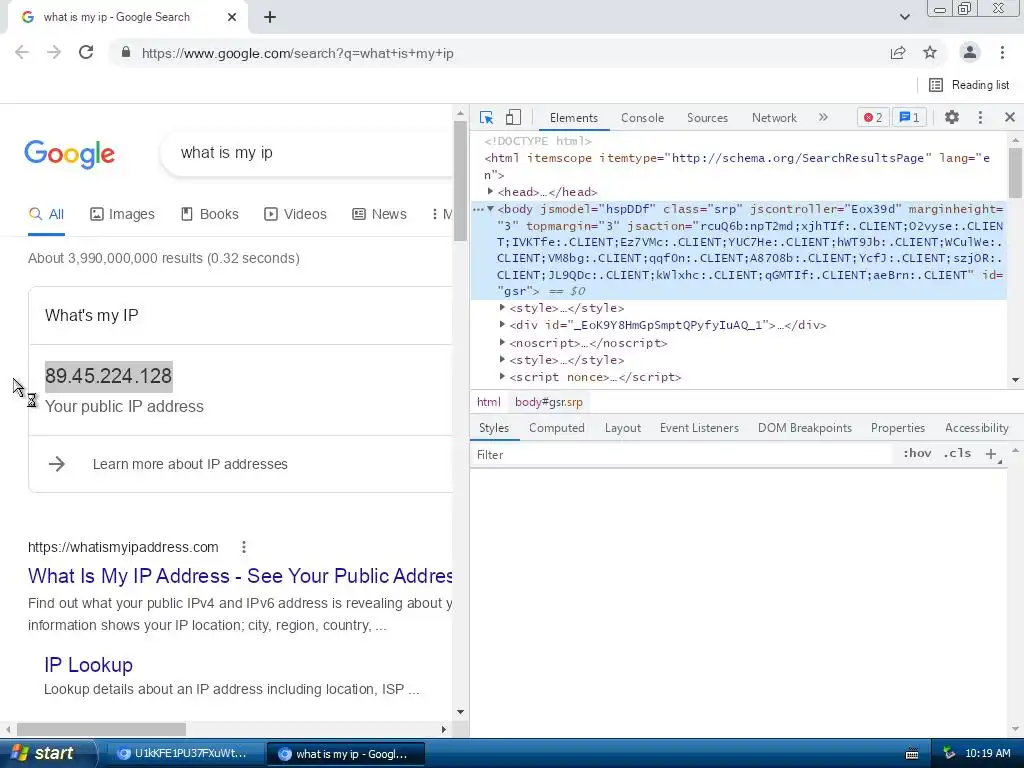Open the Computed styles tab
Image resolution: width=1024 pixels, height=768 pixels.
556,428
